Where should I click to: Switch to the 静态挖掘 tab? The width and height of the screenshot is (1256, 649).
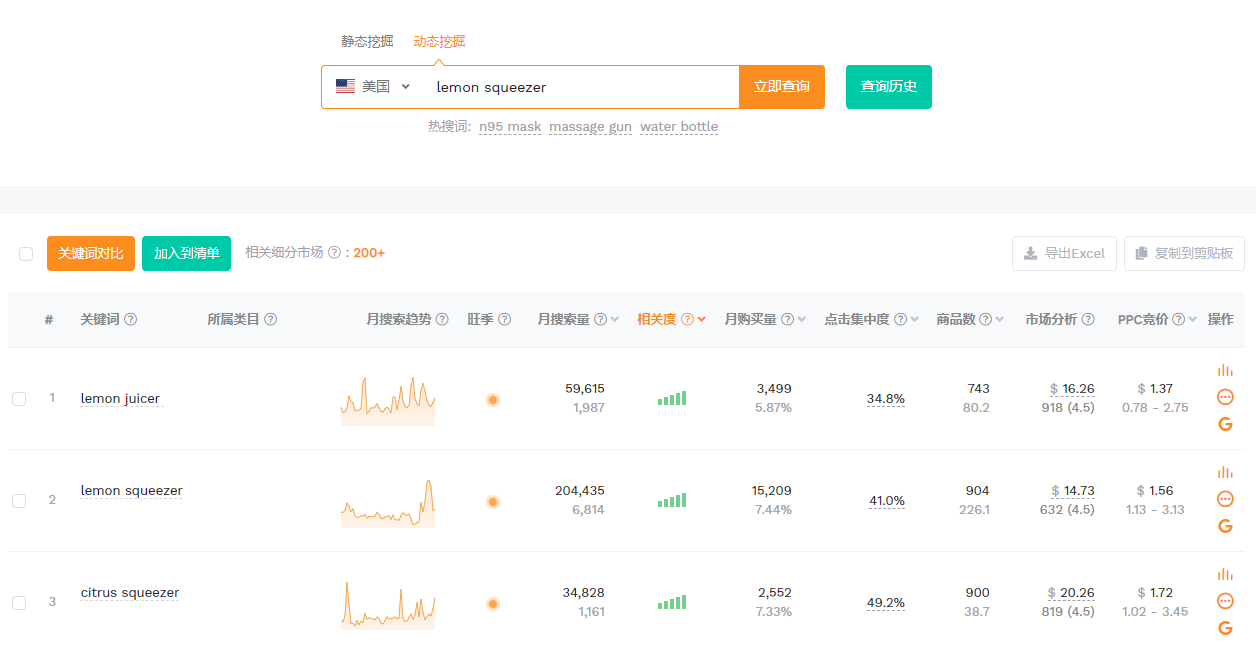point(367,42)
